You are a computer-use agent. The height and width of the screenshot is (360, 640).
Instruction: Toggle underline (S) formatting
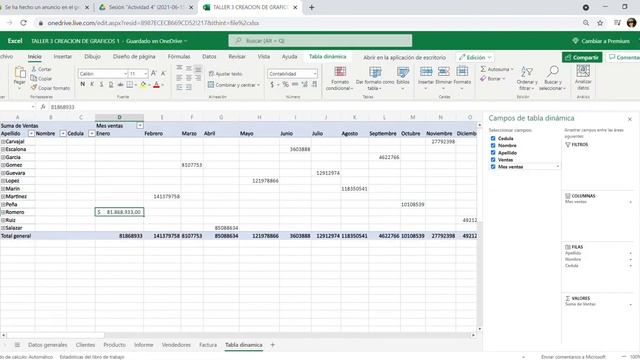tap(101, 84)
